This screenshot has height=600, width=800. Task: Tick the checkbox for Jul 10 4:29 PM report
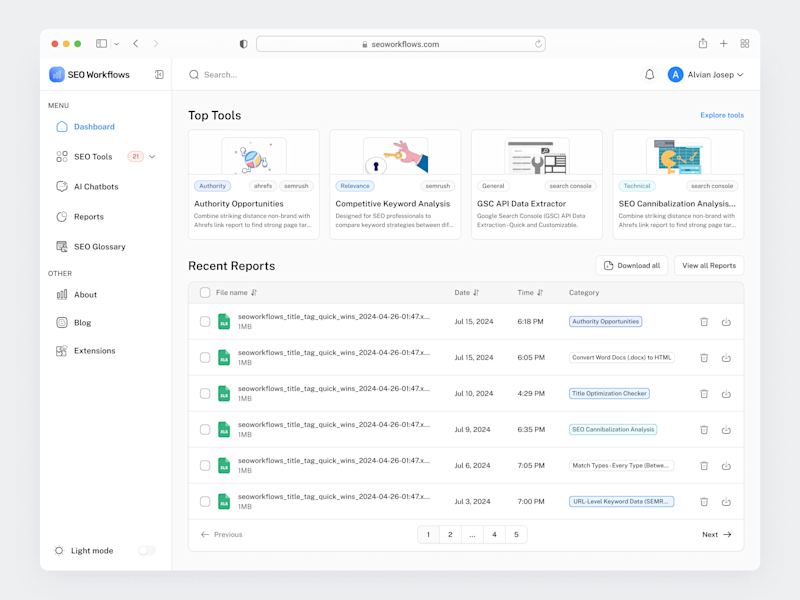(x=205, y=393)
